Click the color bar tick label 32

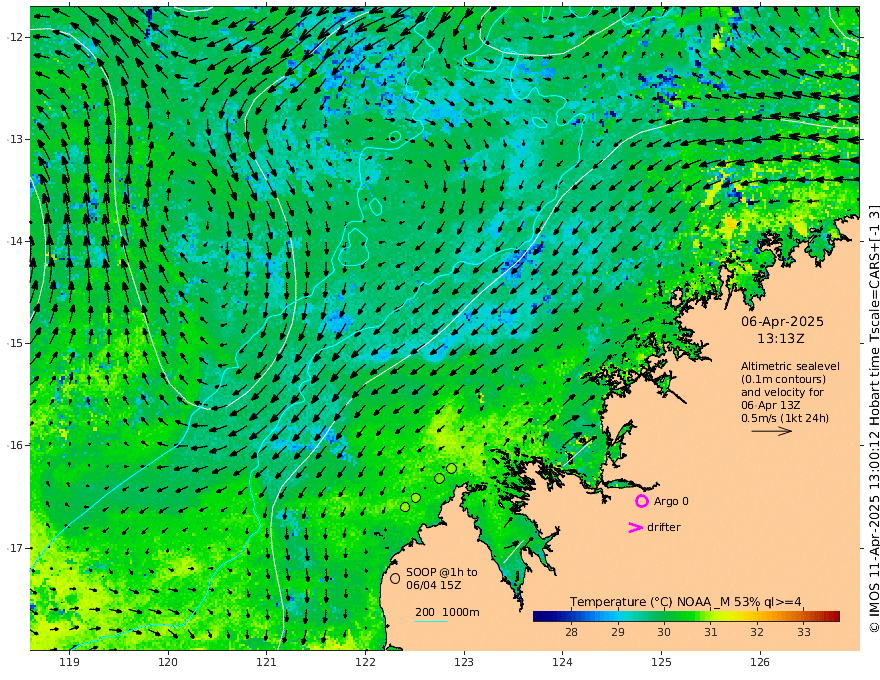(x=757, y=632)
